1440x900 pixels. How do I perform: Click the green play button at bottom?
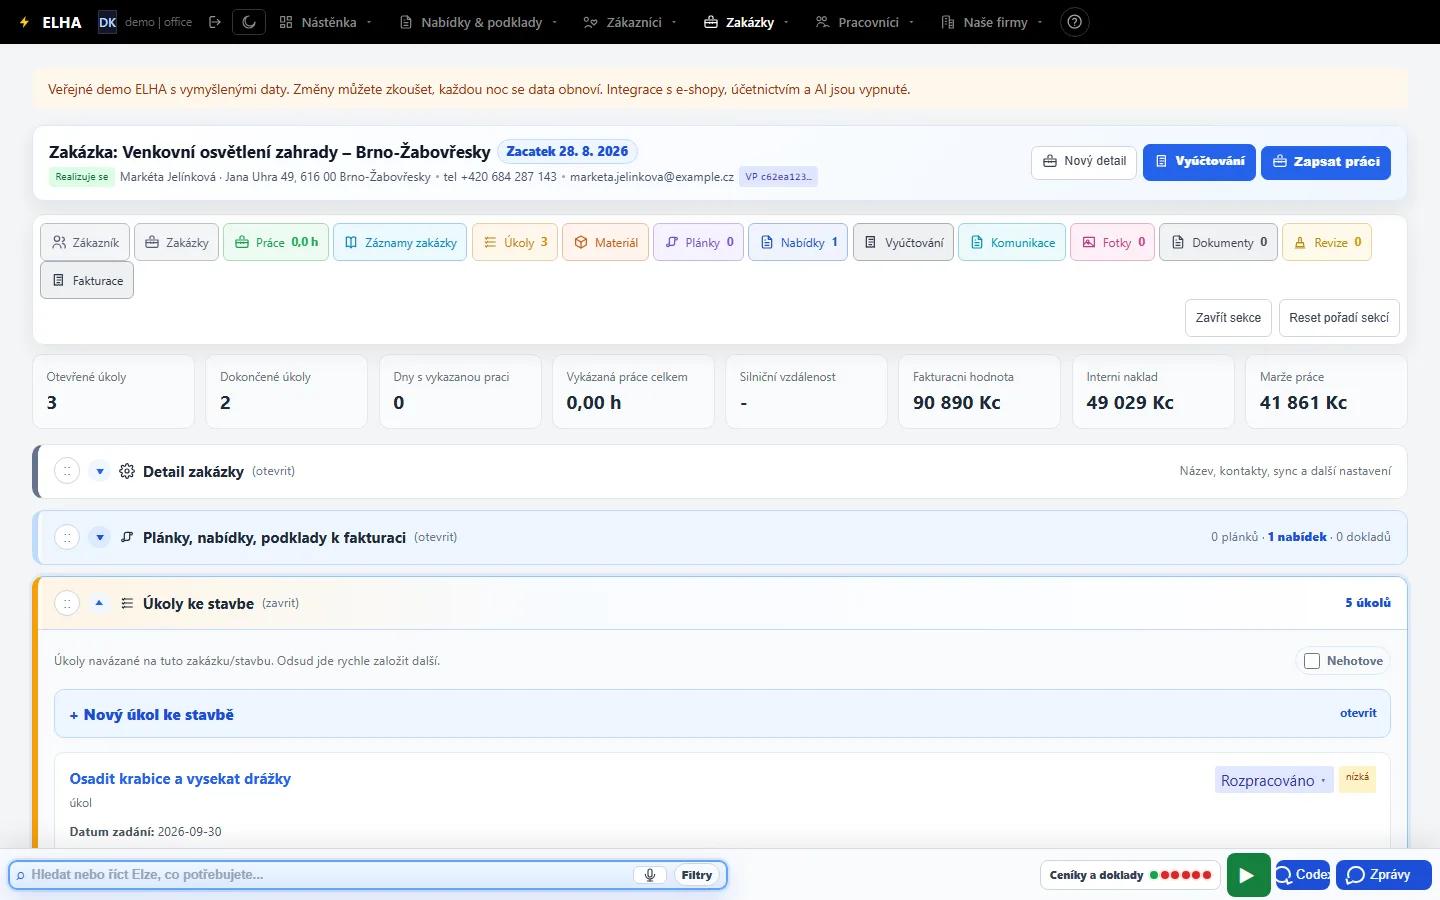click(x=1248, y=875)
